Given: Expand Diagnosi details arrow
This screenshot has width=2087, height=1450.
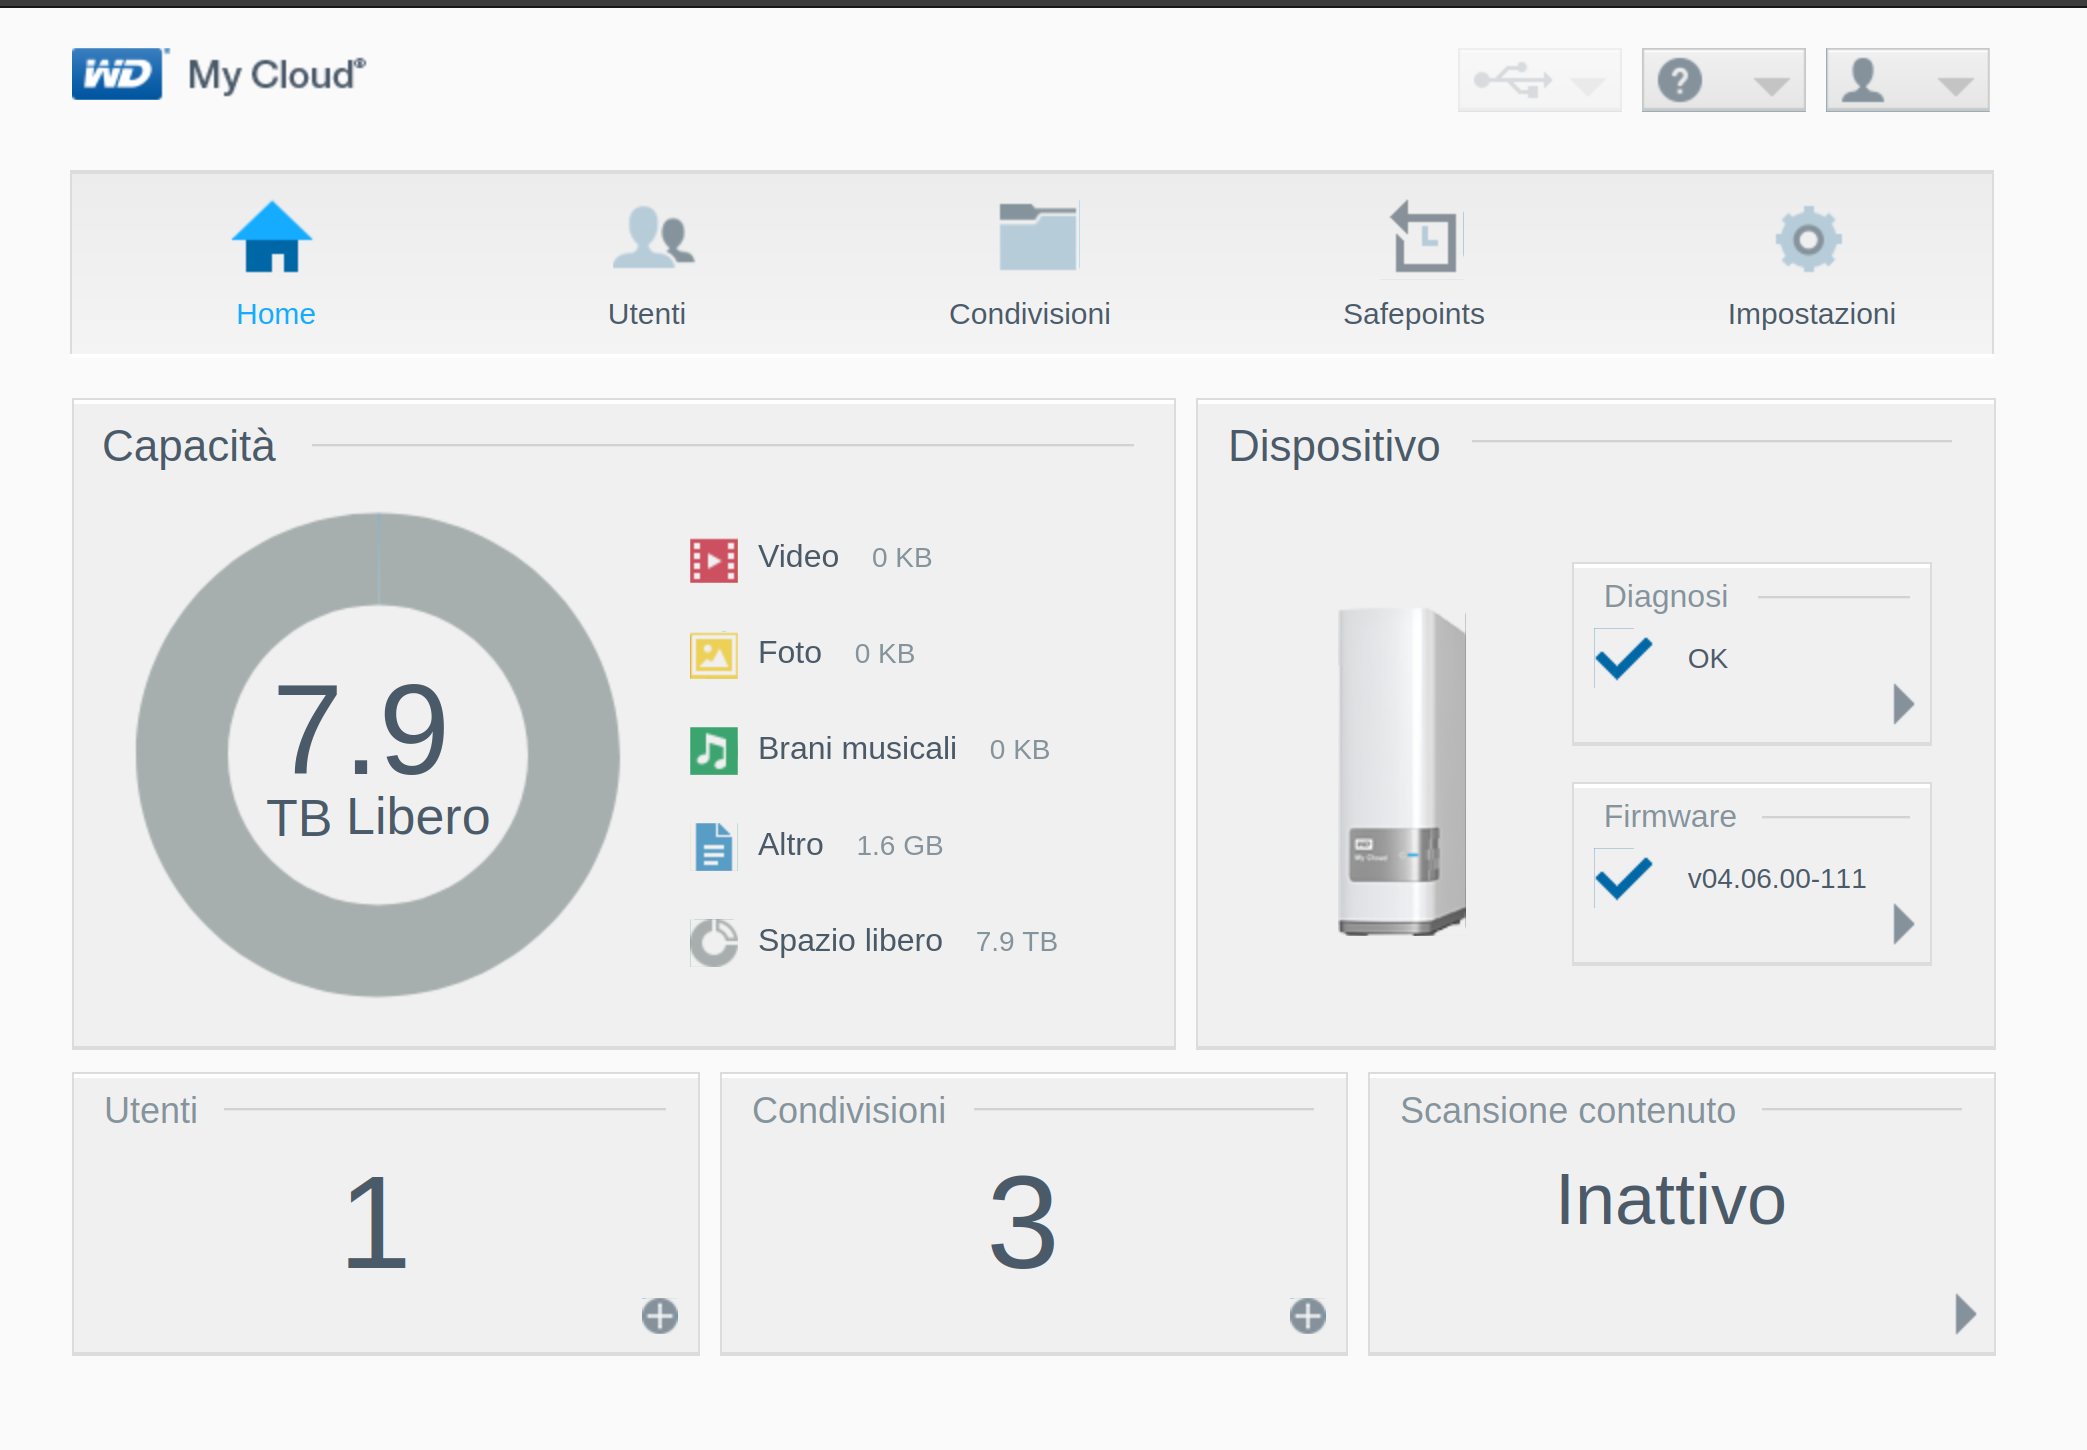Looking at the screenshot, I should pyautogui.click(x=1903, y=704).
